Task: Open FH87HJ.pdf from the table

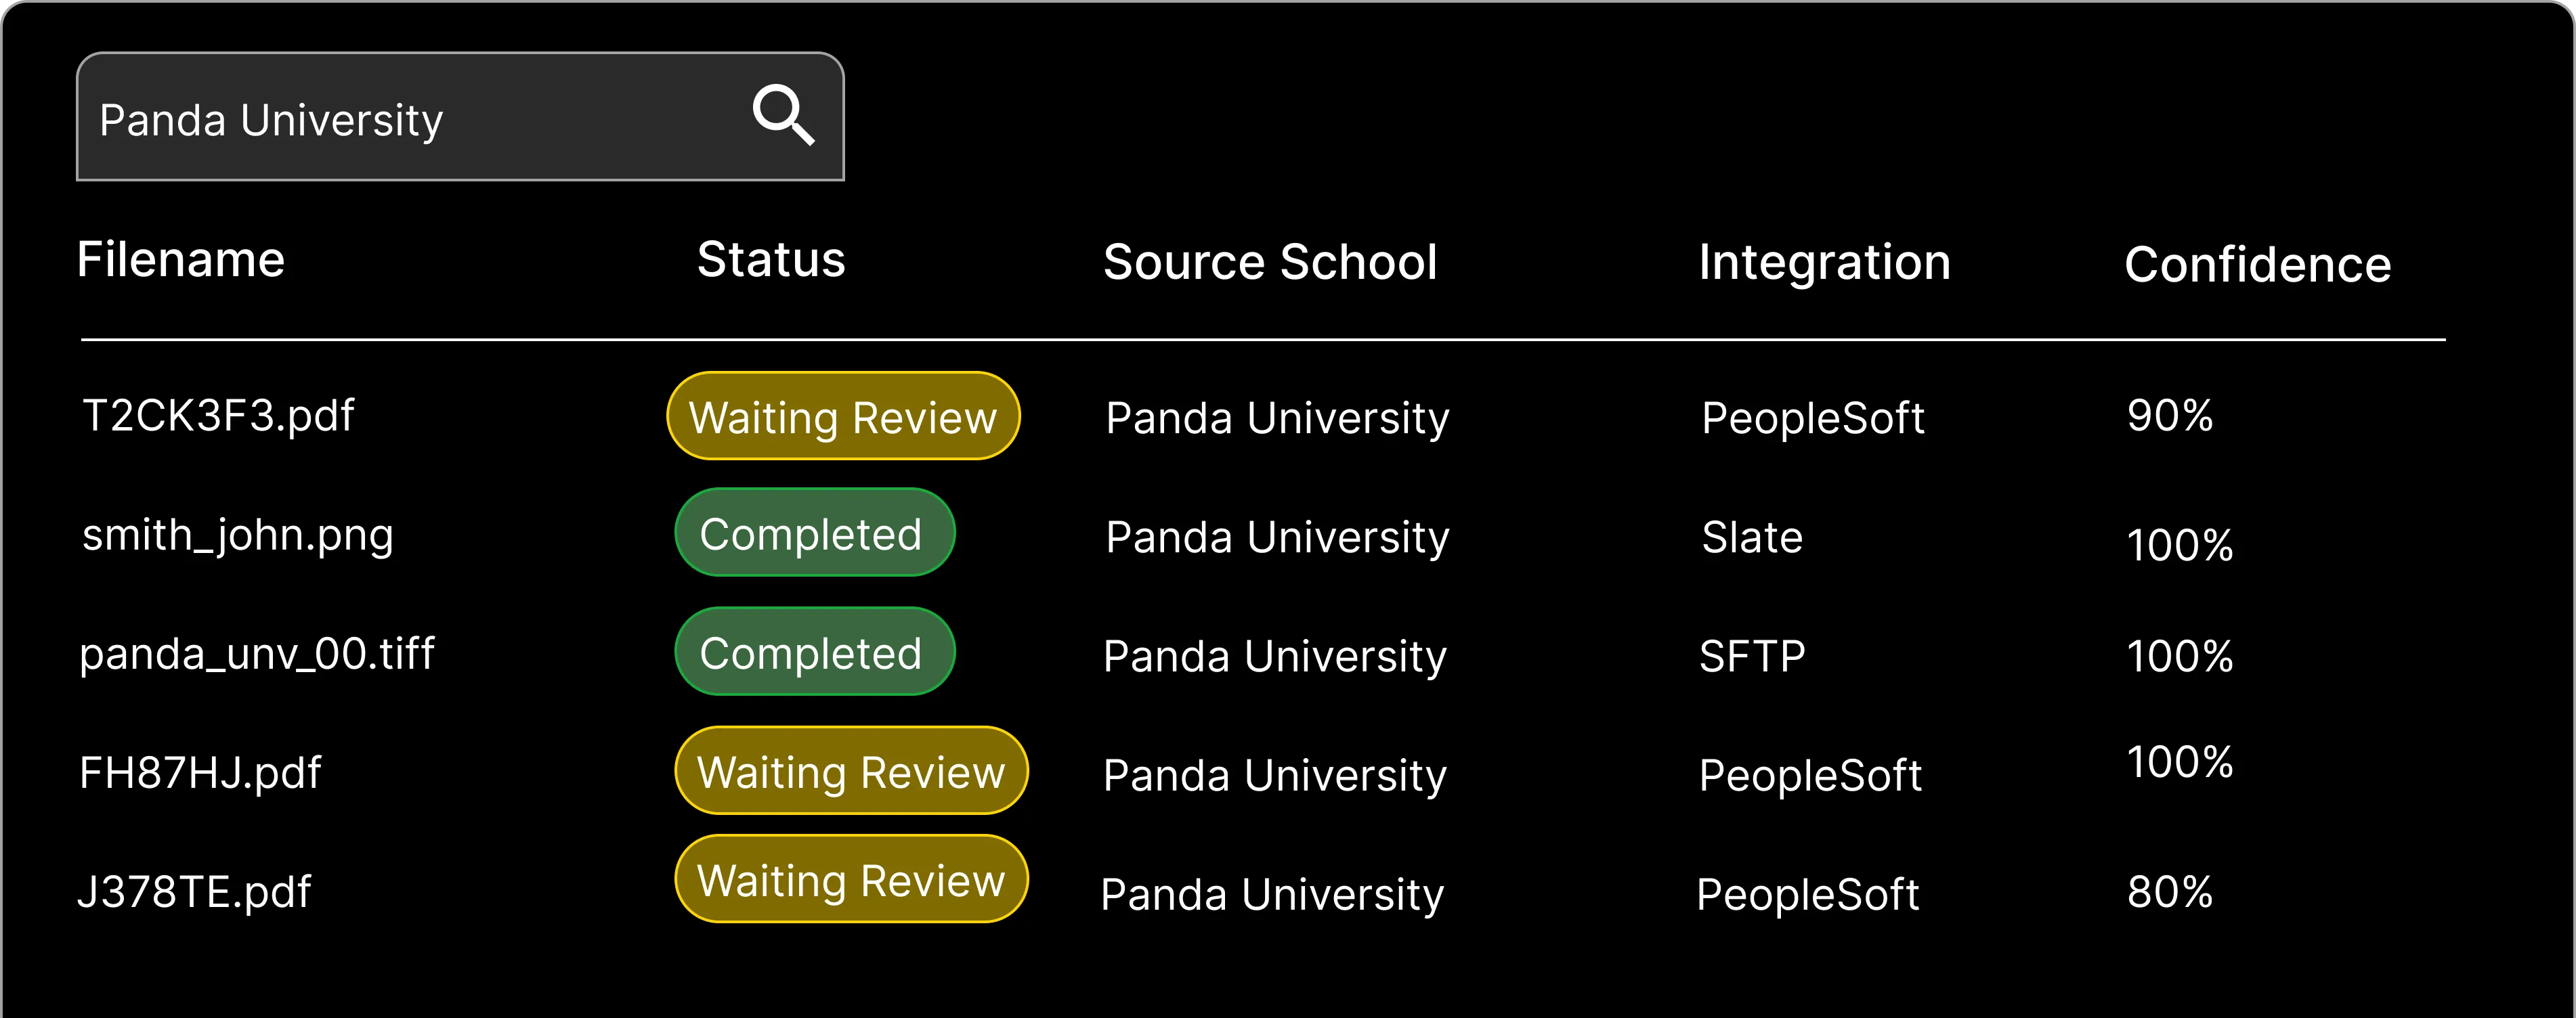Action: pos(200,771)
